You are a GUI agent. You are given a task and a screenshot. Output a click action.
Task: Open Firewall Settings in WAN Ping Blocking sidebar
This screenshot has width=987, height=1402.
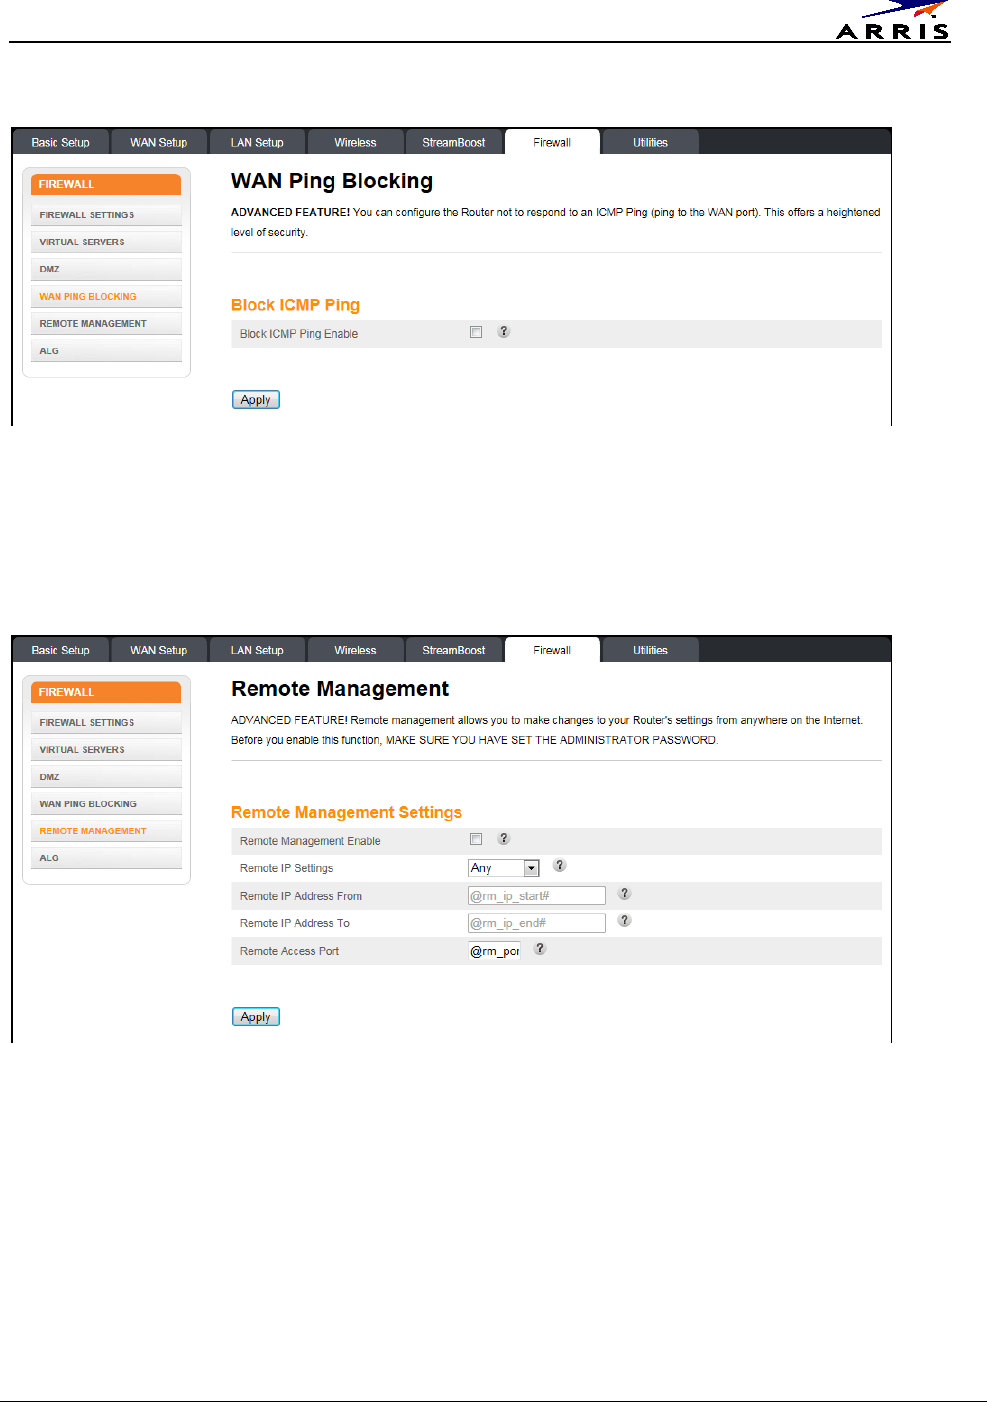click(106, 215)
